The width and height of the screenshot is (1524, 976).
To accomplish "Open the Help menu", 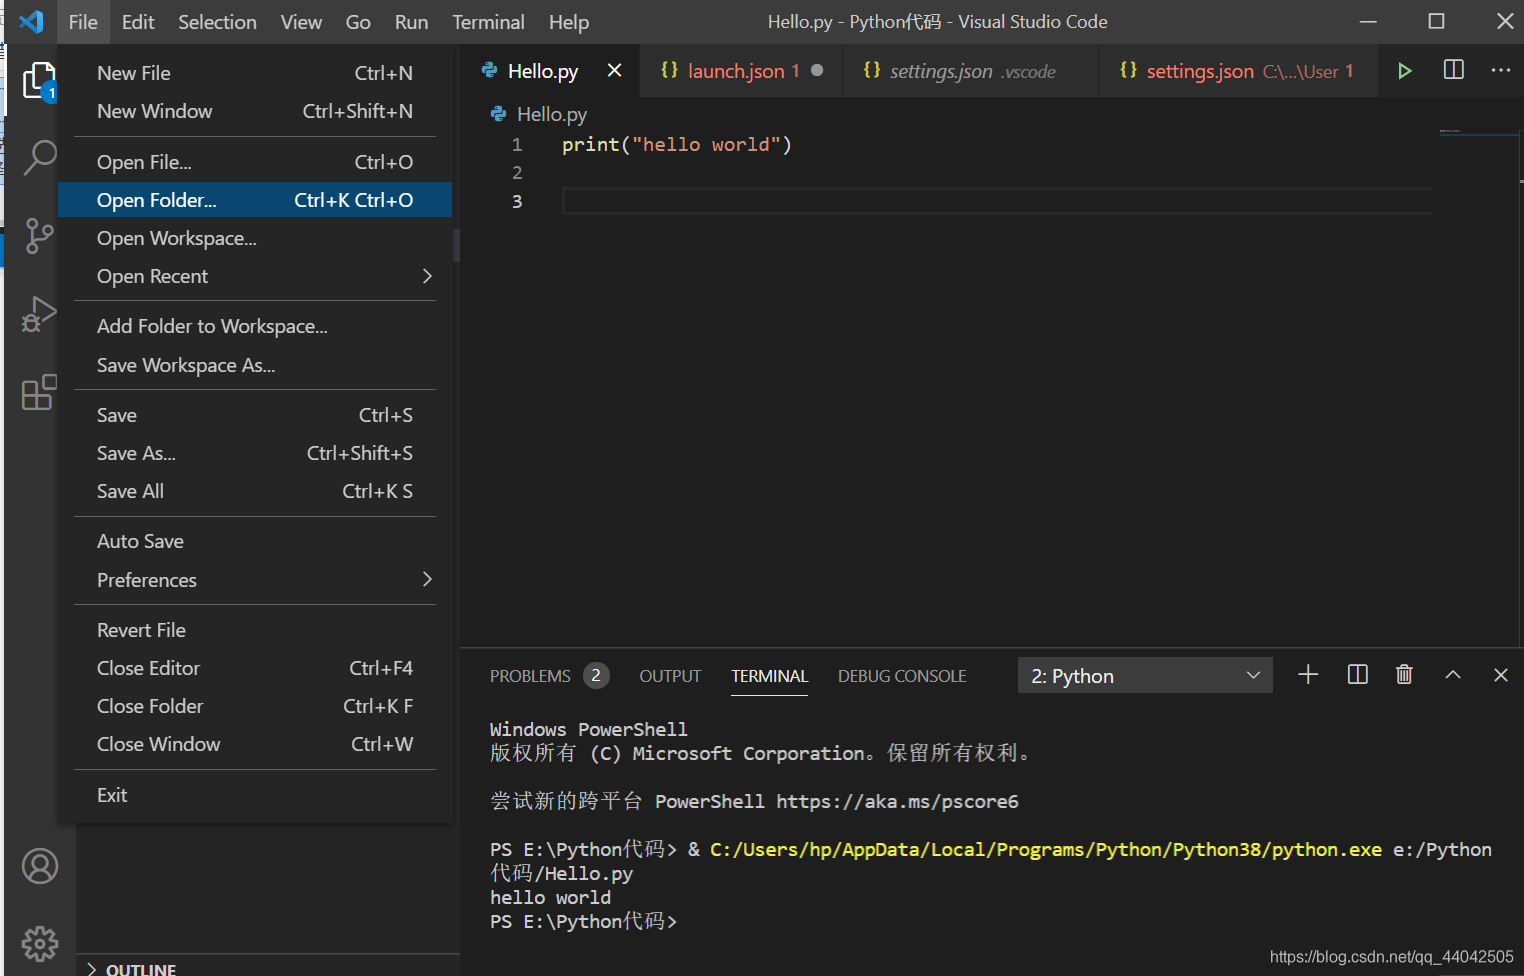I will (569, 22).
